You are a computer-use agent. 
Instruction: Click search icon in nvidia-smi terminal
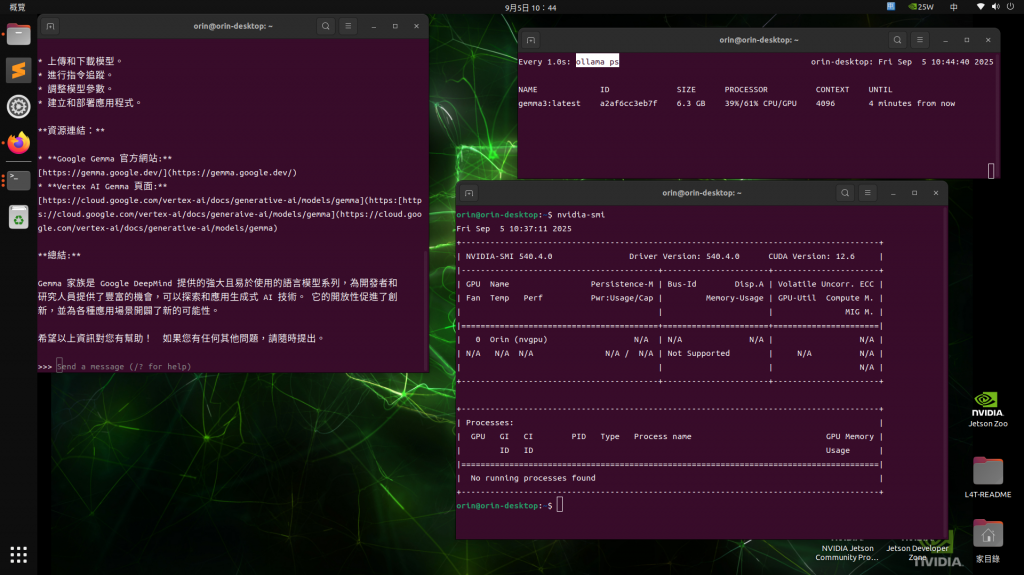845,193
